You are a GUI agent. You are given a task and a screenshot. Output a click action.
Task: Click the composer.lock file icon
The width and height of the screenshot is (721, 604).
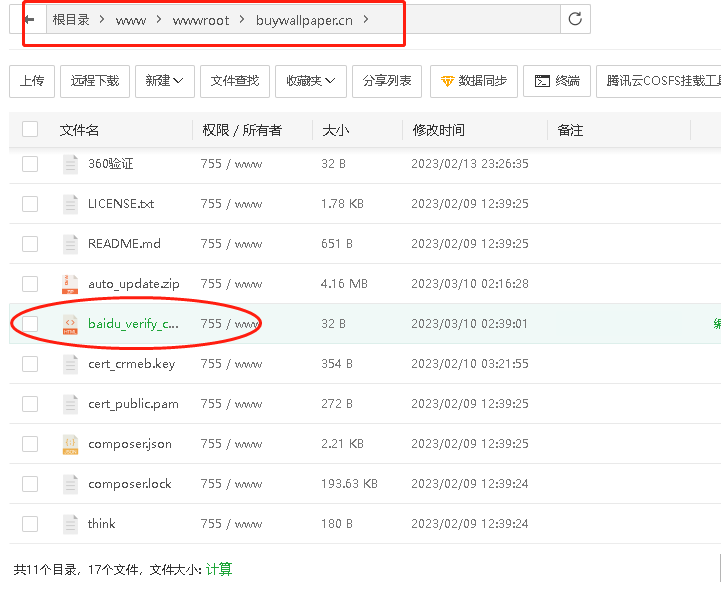(x=70, y=484)
